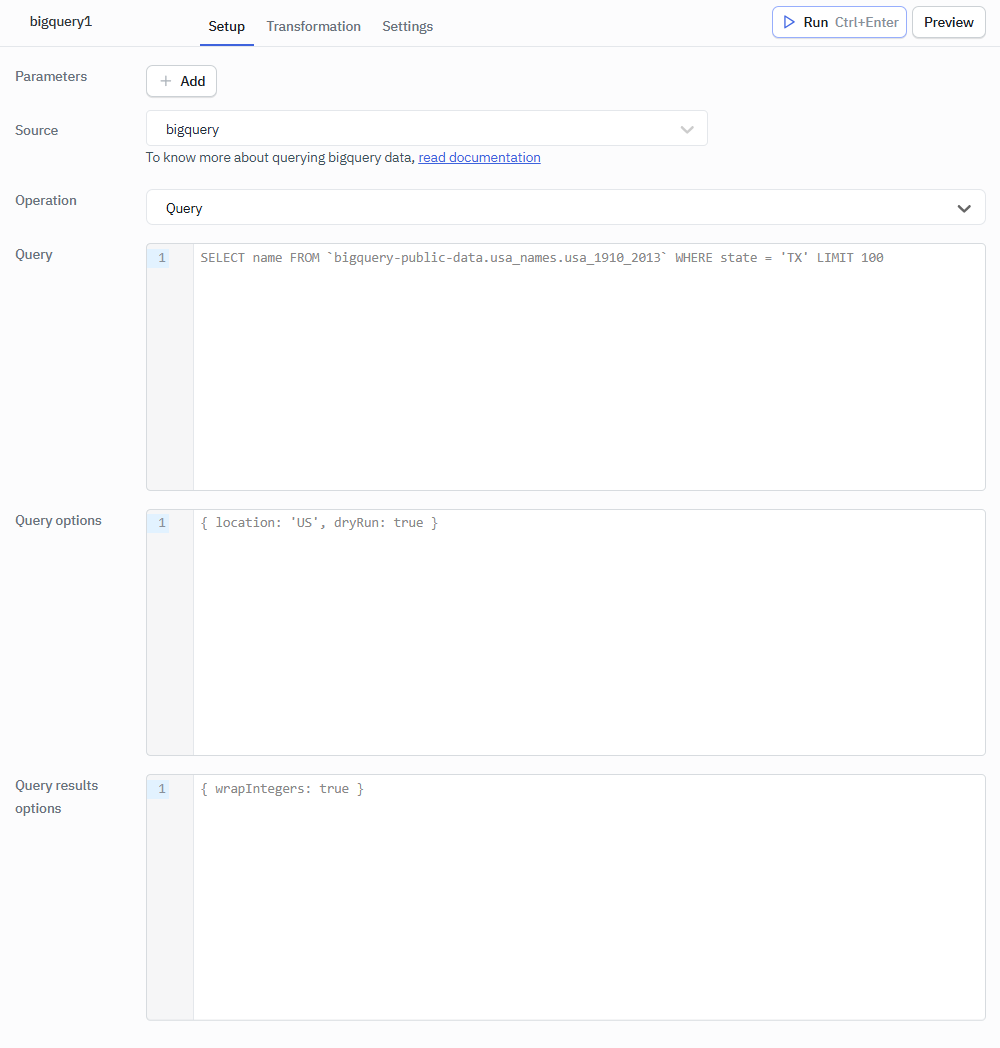The height and width of the screenshot is (1048, 1000).
Task: Switch to the Settings tab
Action: tap(407, 26)
